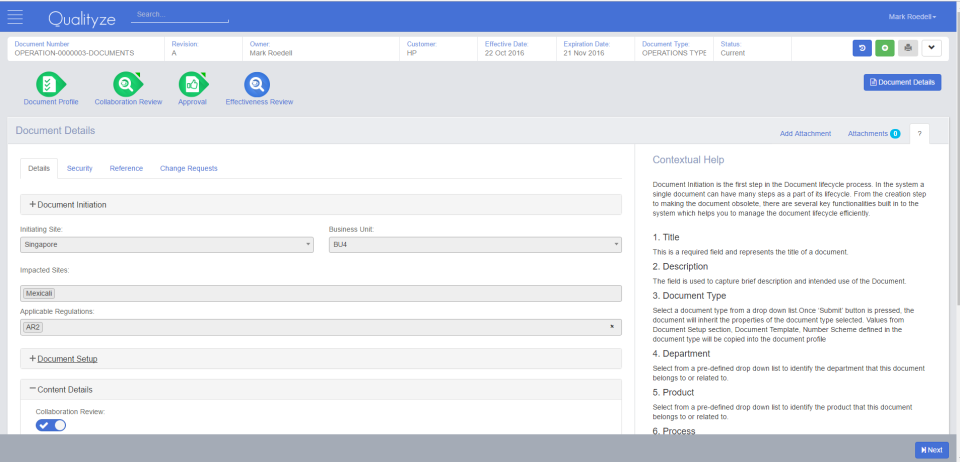Click the green add icon button
The height and width of the screenshot is (462, 960).
click(x=885, y=48)
